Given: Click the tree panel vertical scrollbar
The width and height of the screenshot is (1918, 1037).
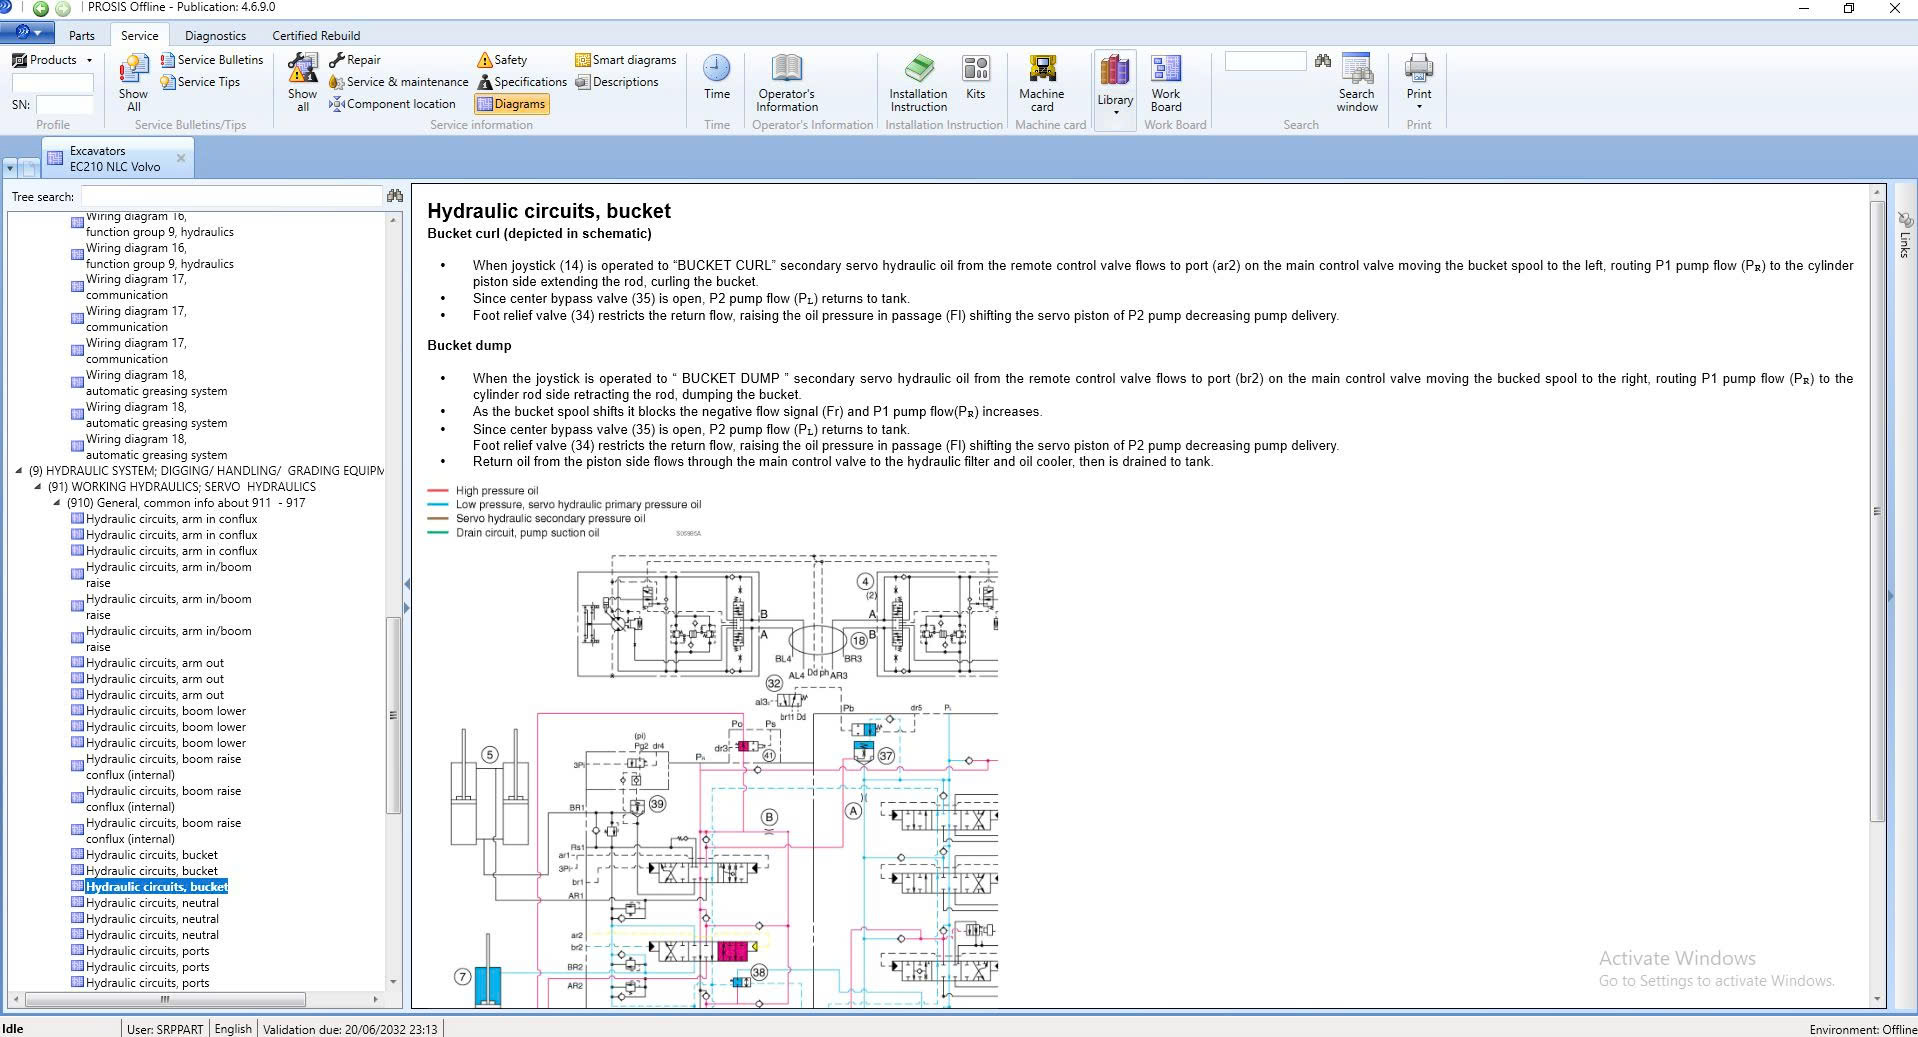Looking at the screenshot, I should pyautogui.click(x=393, y=715).
